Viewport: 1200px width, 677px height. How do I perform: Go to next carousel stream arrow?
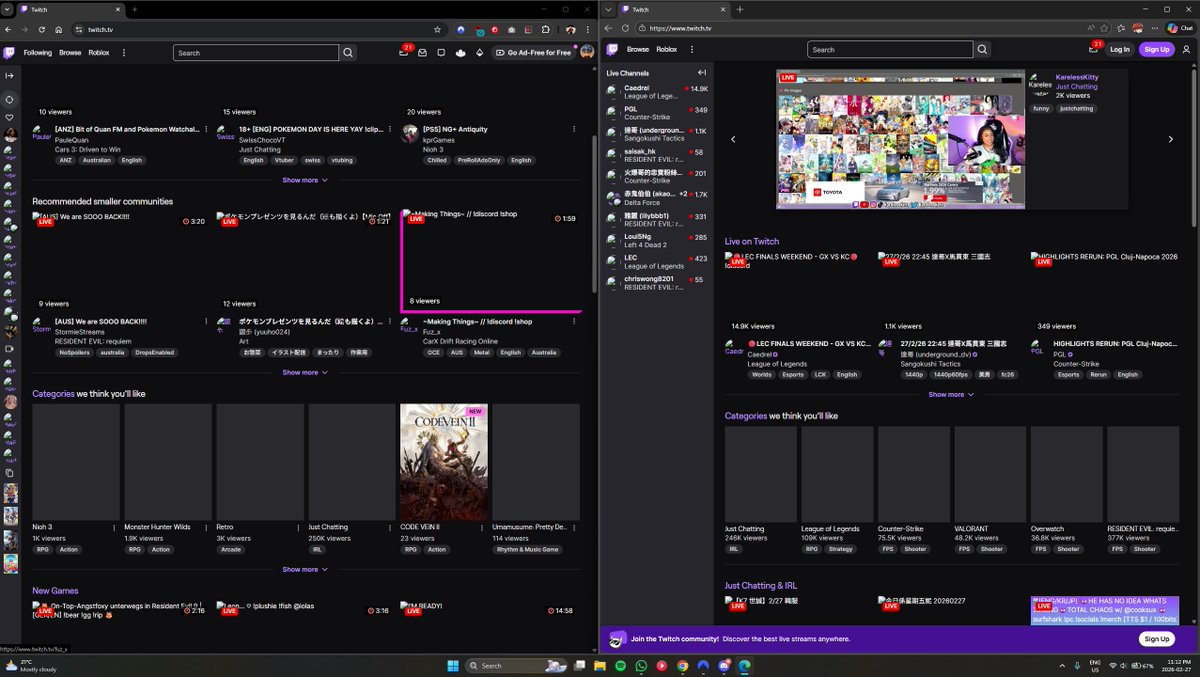click(x=1171, y=139)
